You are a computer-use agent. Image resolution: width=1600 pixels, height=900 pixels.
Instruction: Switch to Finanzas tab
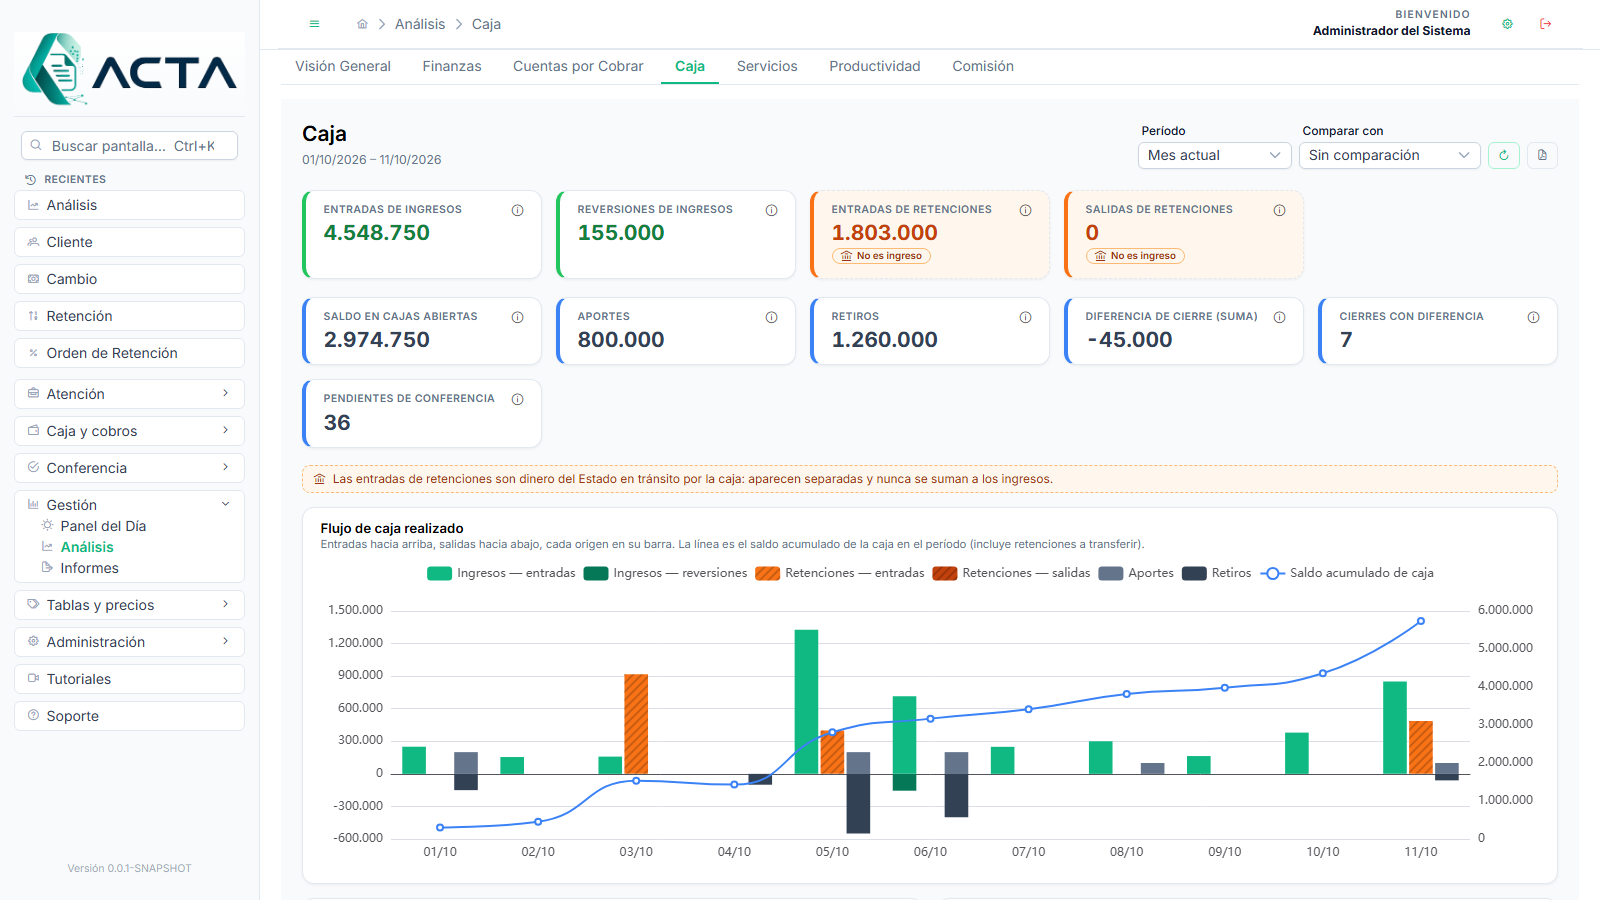[452, 66]
